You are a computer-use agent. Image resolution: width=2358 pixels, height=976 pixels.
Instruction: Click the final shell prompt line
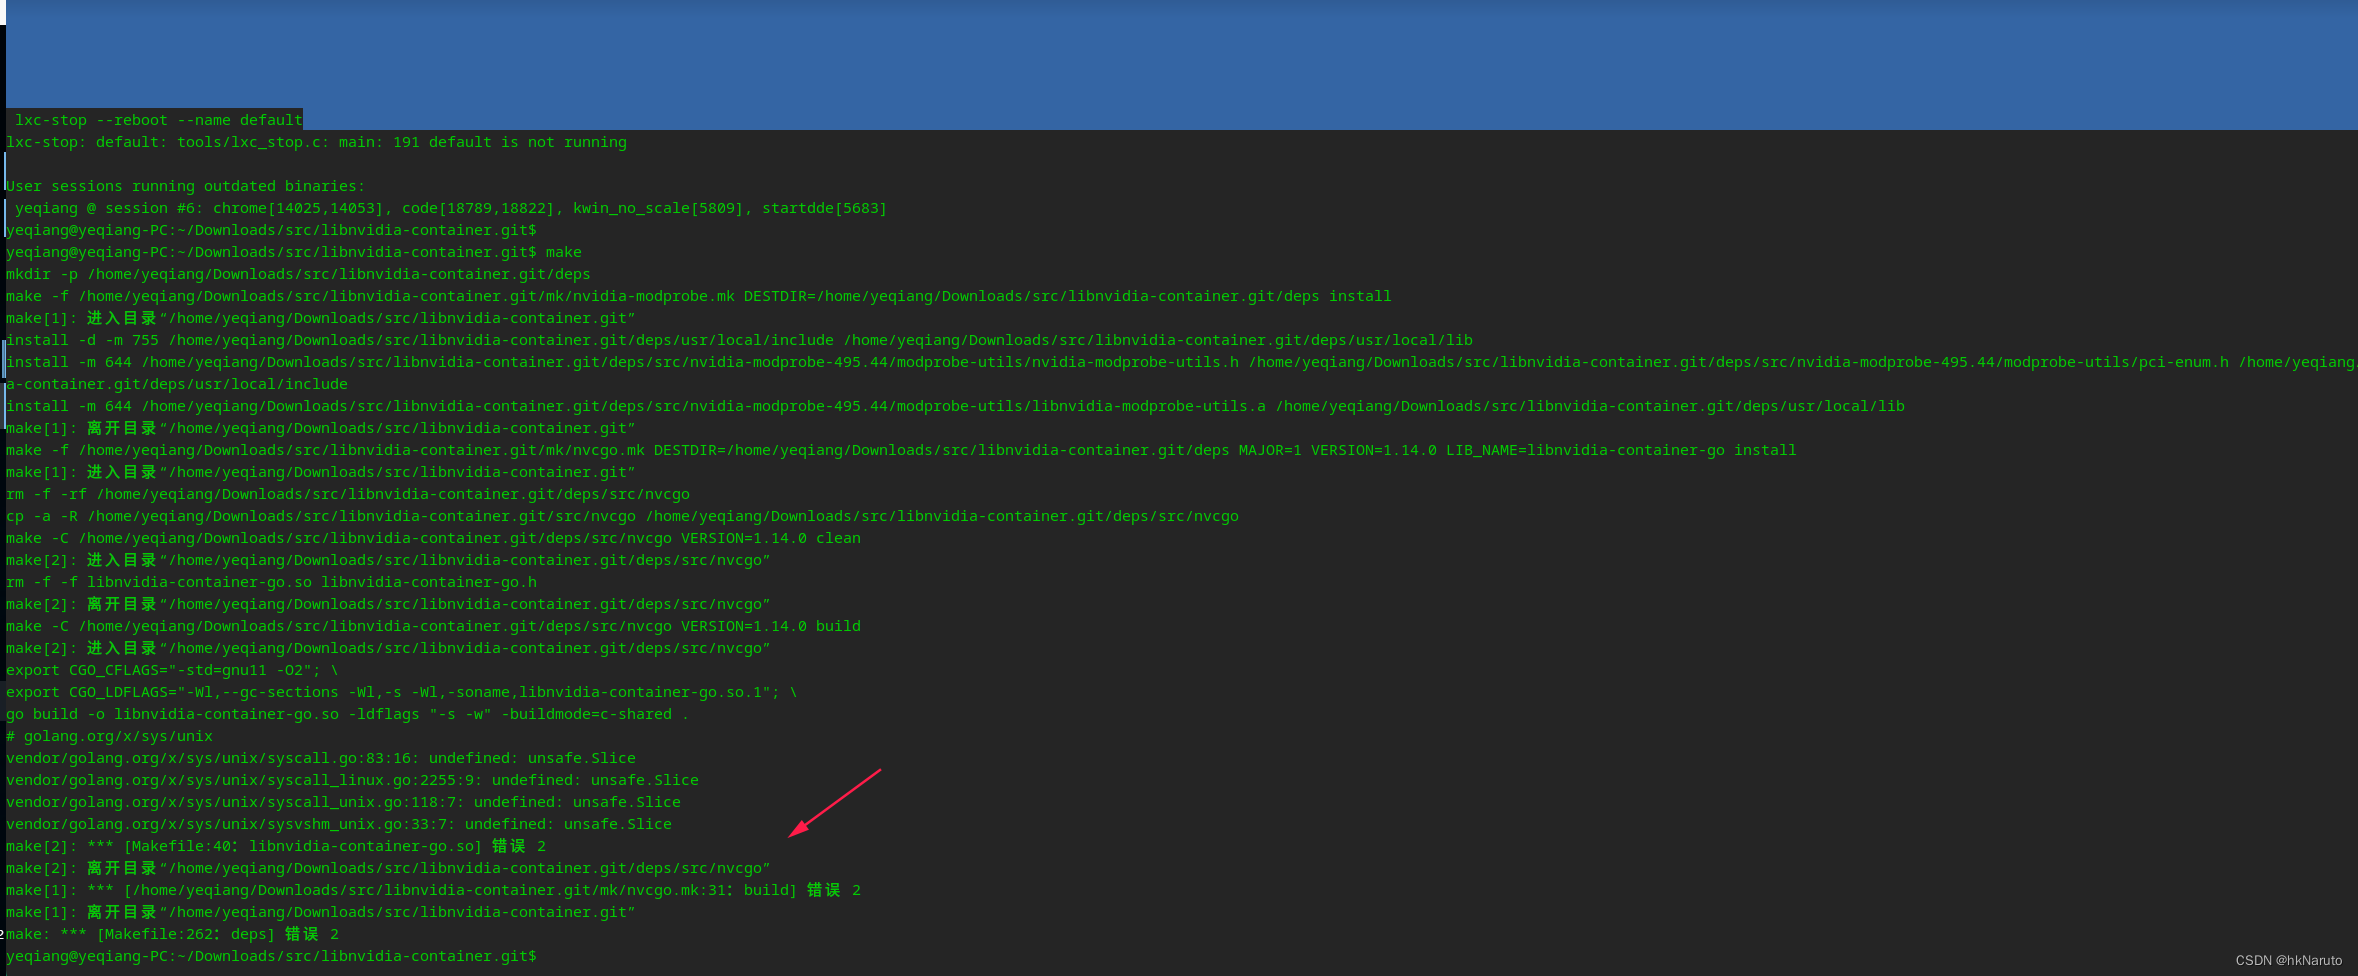click(270, 955)
